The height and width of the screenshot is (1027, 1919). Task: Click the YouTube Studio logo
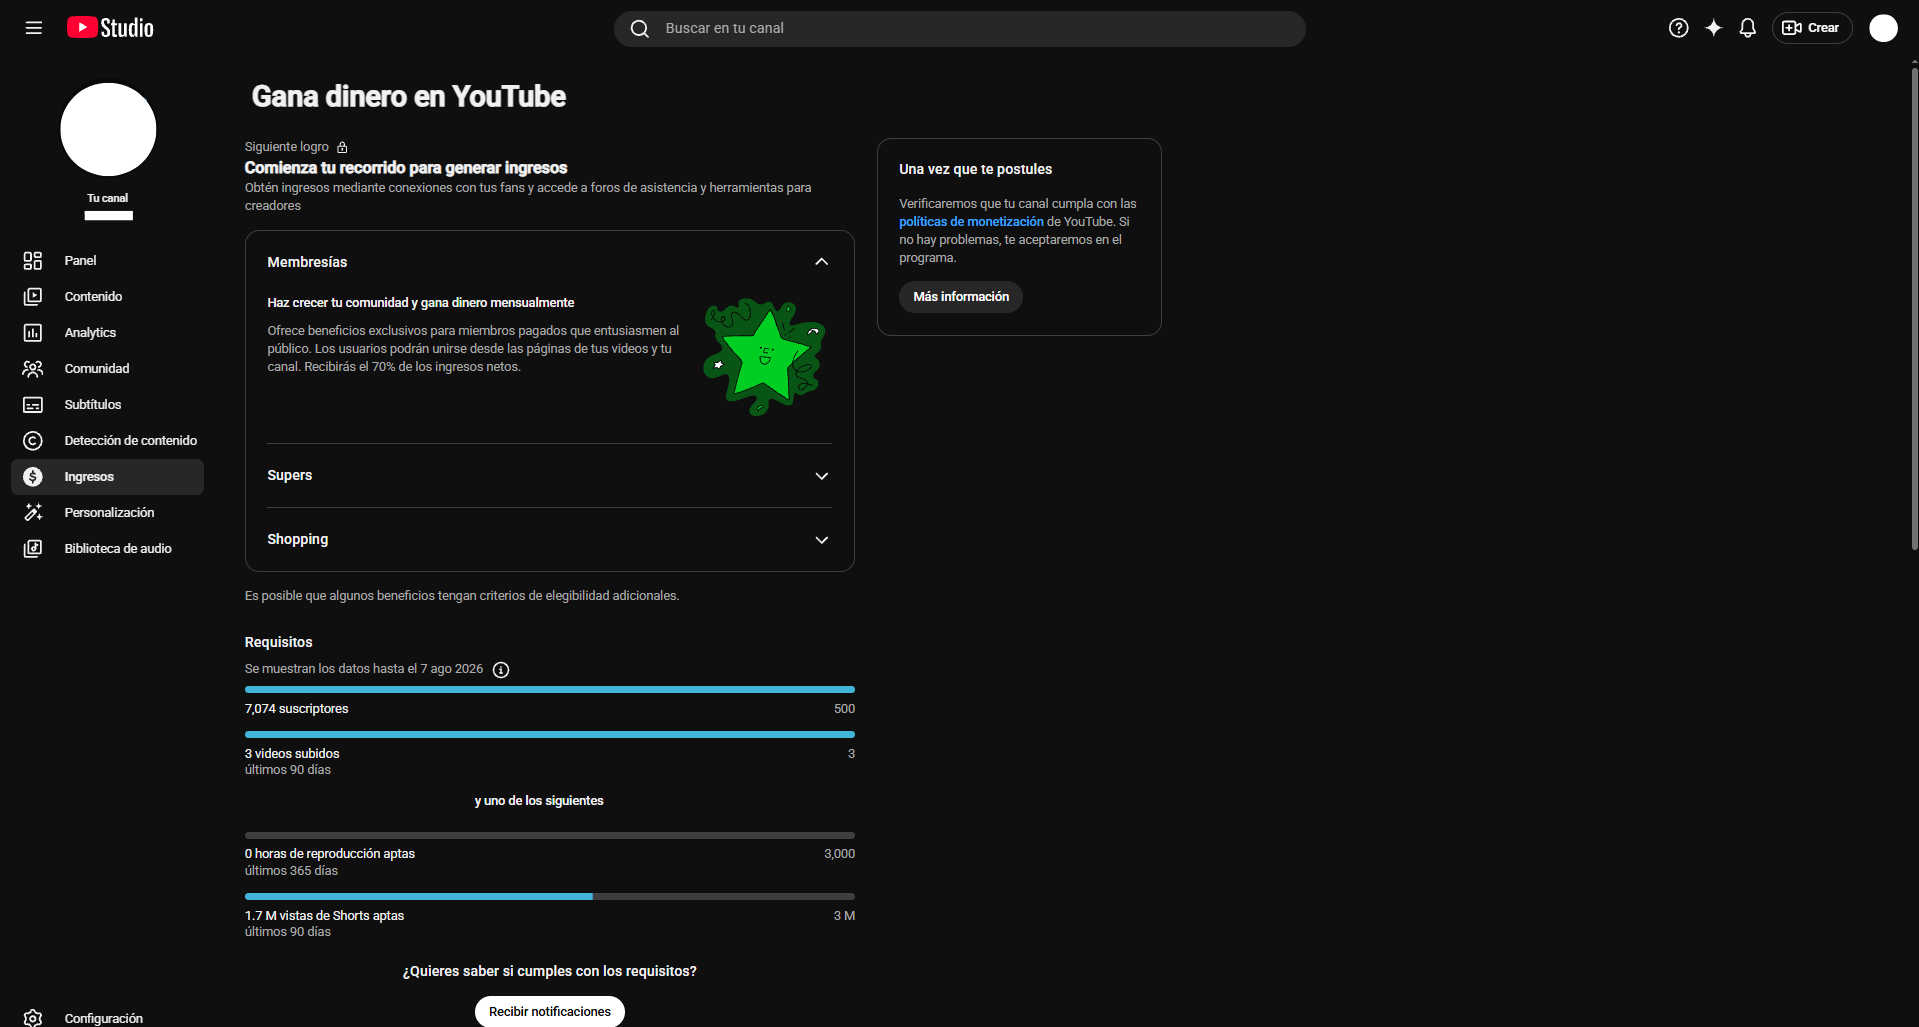(x=110, y=28)
